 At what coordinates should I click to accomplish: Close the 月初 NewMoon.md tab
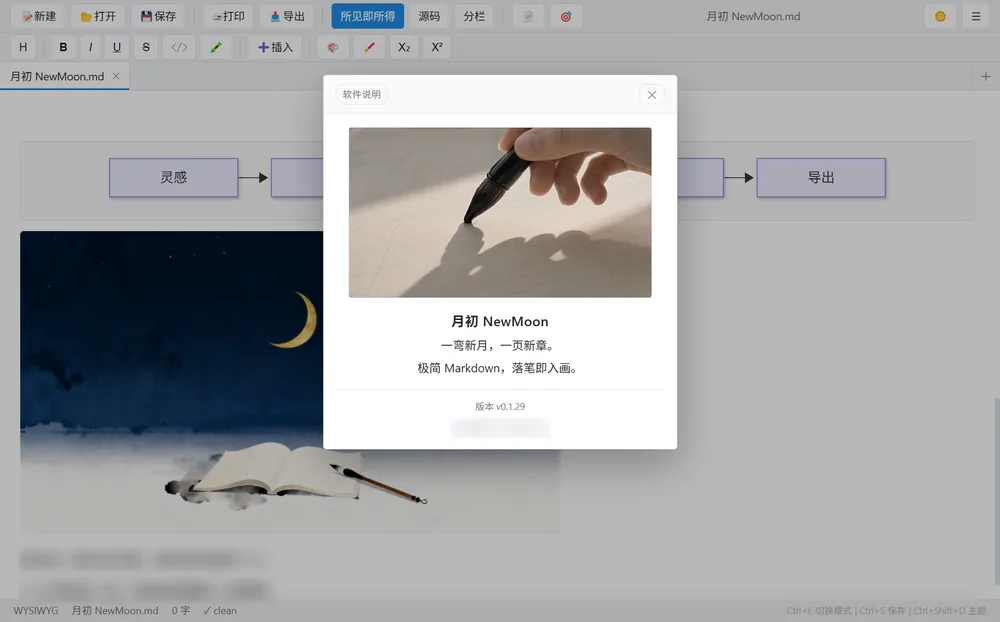coord(116,76)
